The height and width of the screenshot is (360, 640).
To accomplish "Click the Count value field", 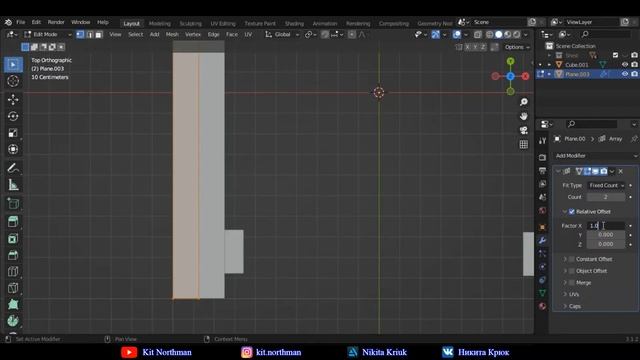I will (606, 197).
